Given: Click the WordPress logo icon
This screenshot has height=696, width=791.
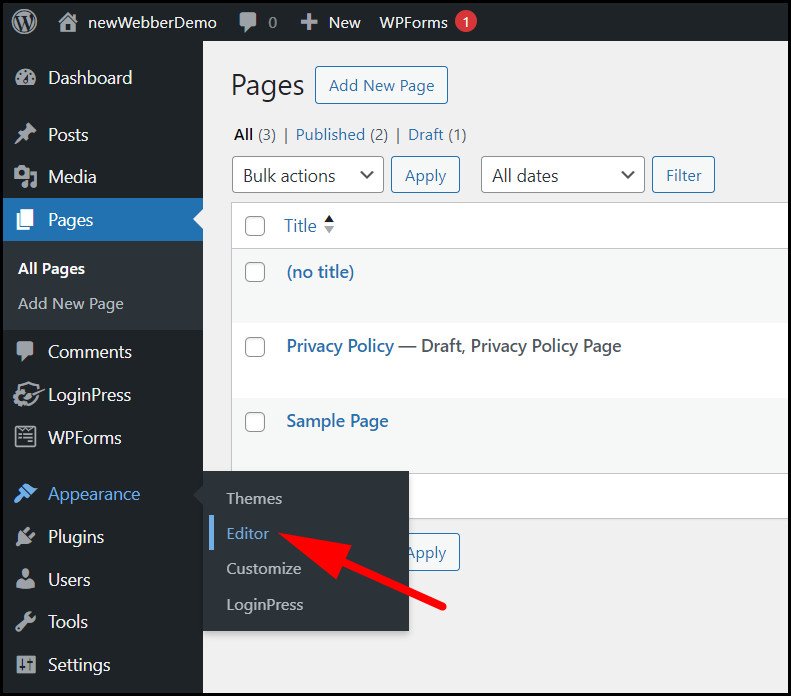Looking at the screenshot, I should [x=24, y=22].
